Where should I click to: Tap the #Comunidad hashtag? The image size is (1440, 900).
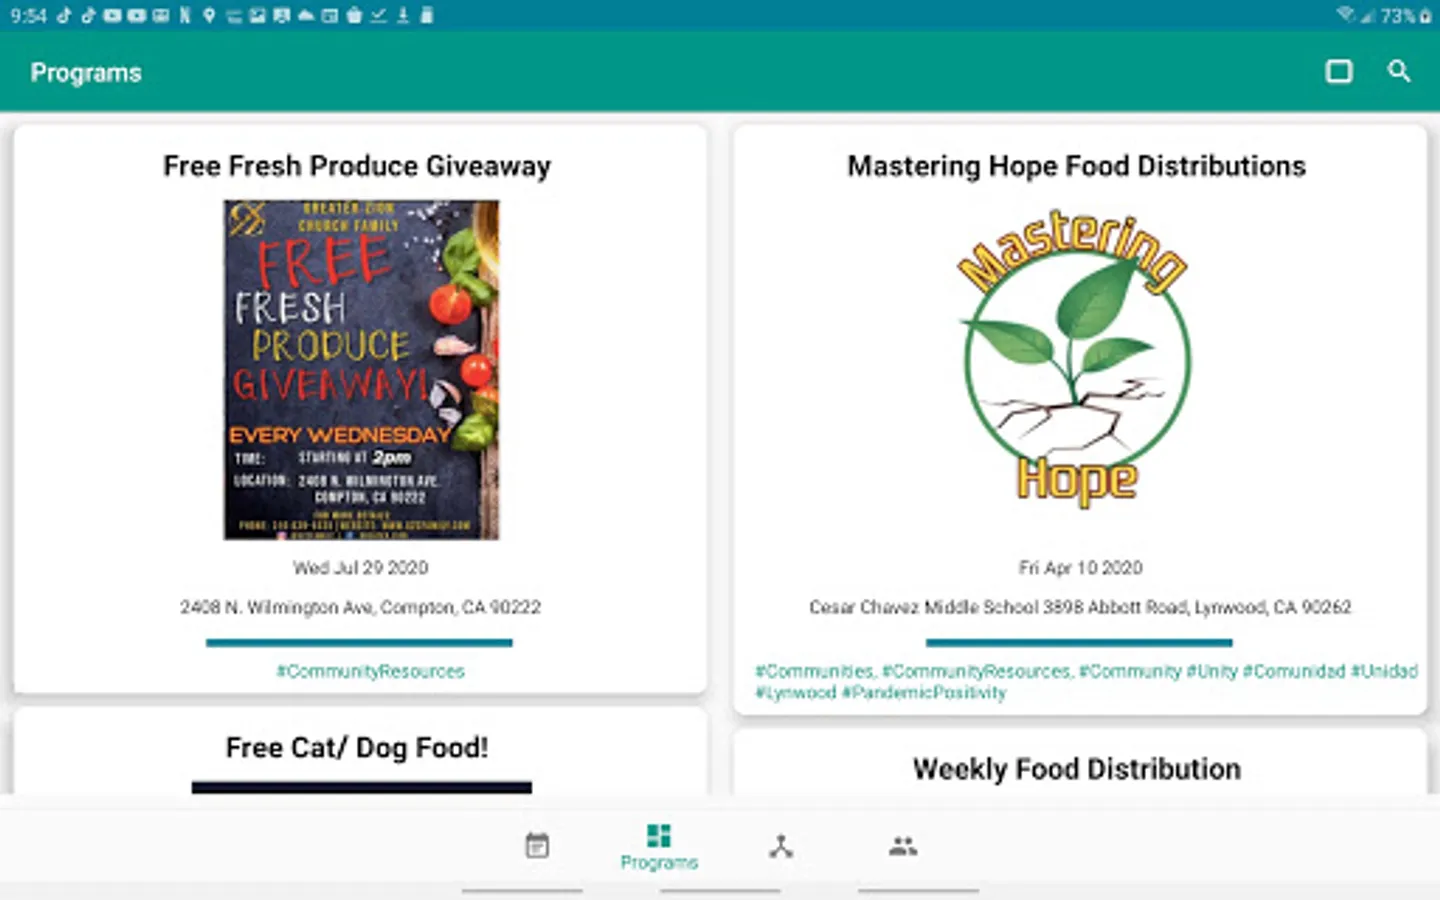point(1294,671)
